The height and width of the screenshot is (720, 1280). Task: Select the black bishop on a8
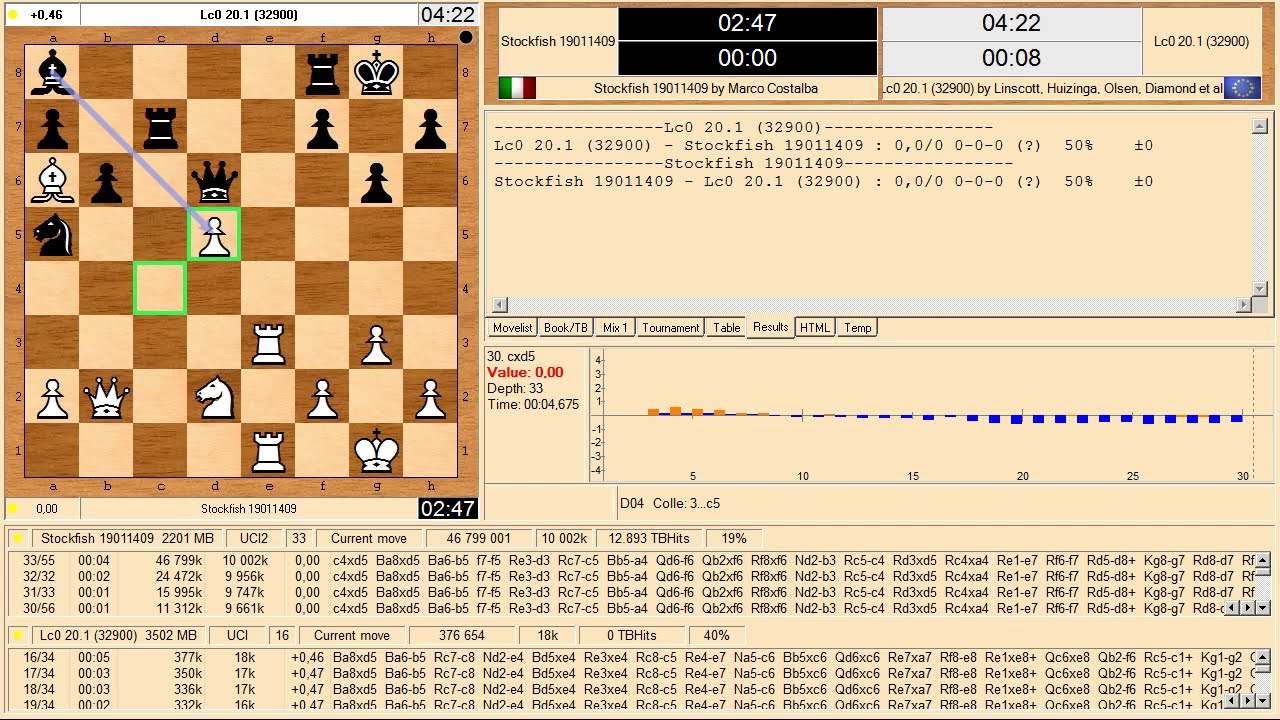[52, 73]
